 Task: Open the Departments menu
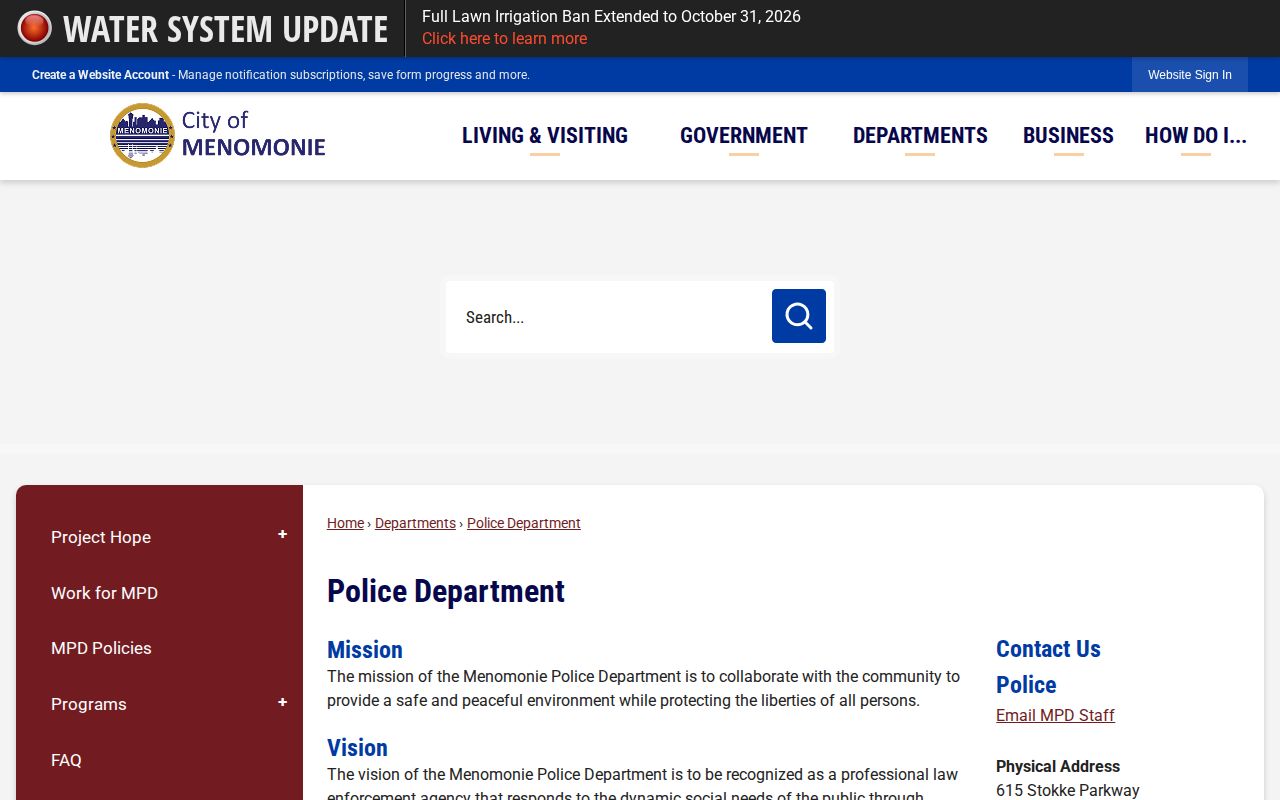[x=920, y=136]
